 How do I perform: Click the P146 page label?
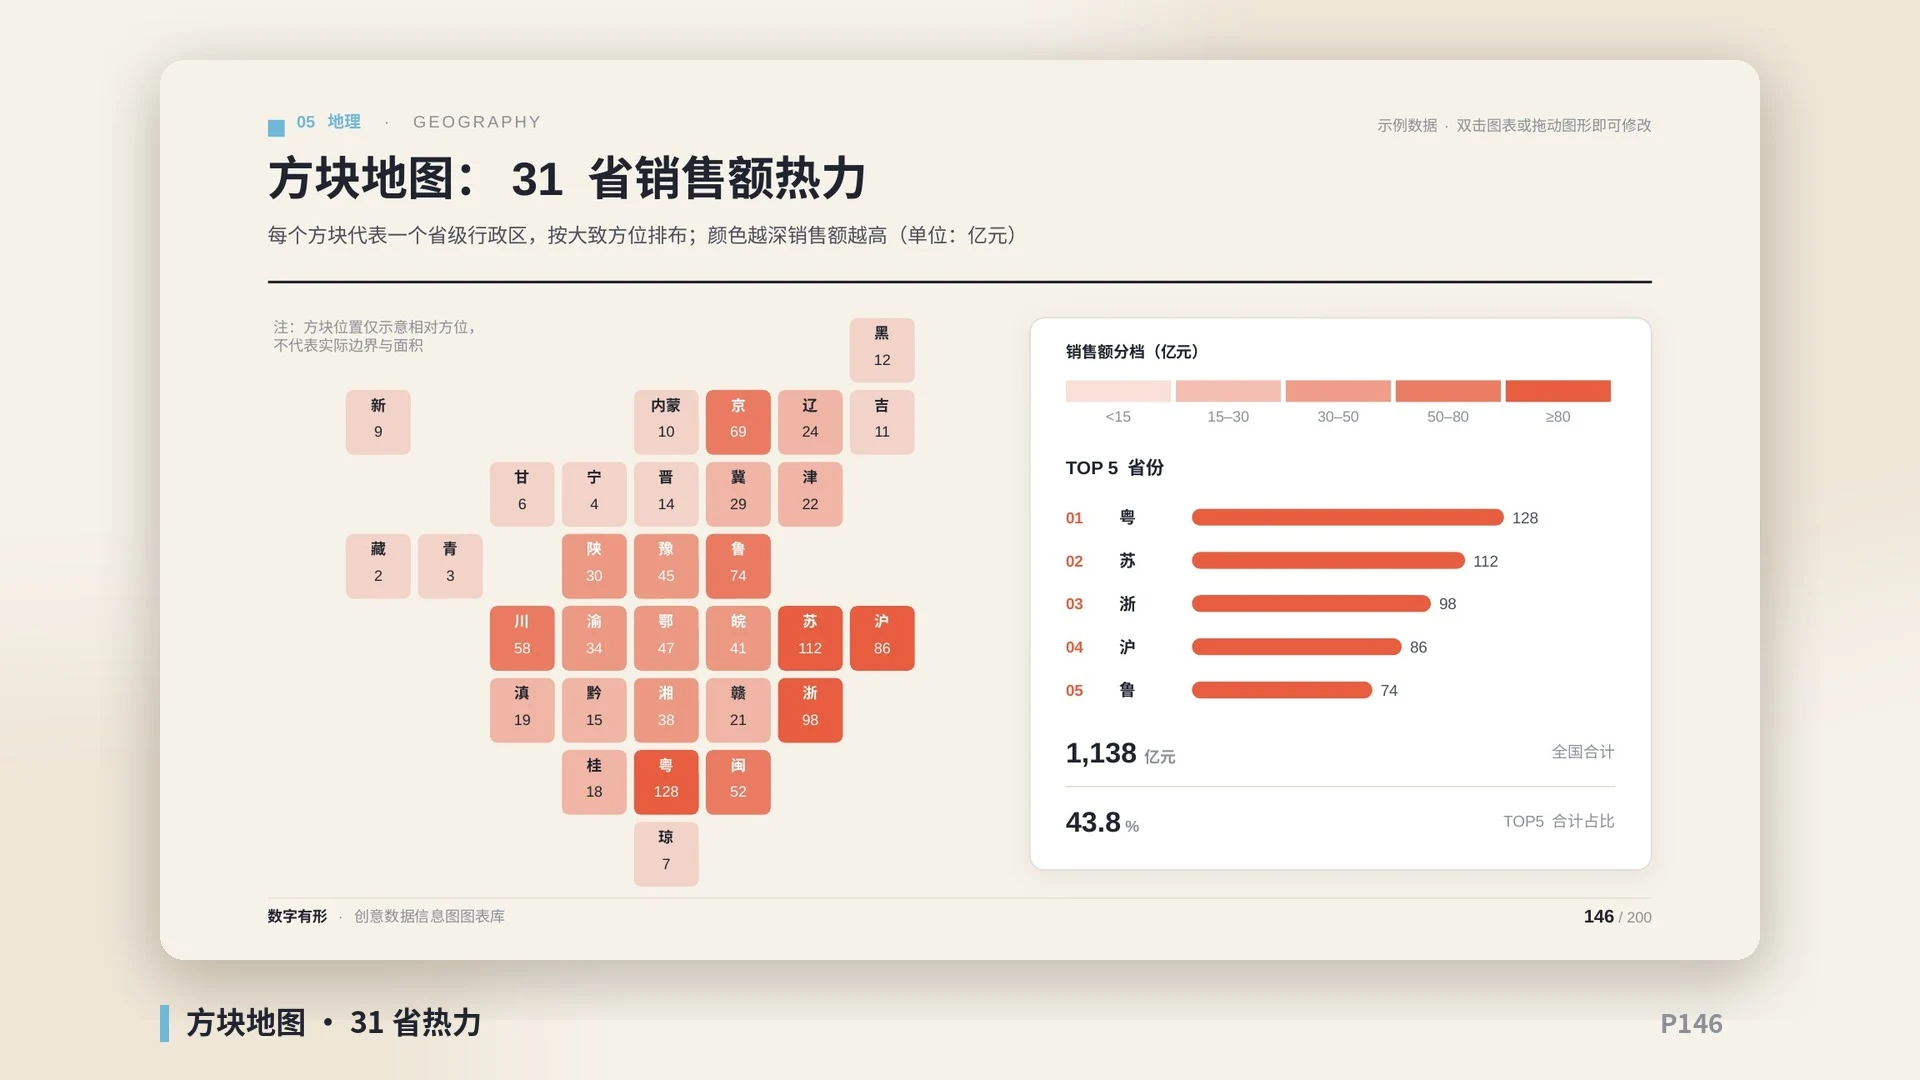[1691, 1024]
